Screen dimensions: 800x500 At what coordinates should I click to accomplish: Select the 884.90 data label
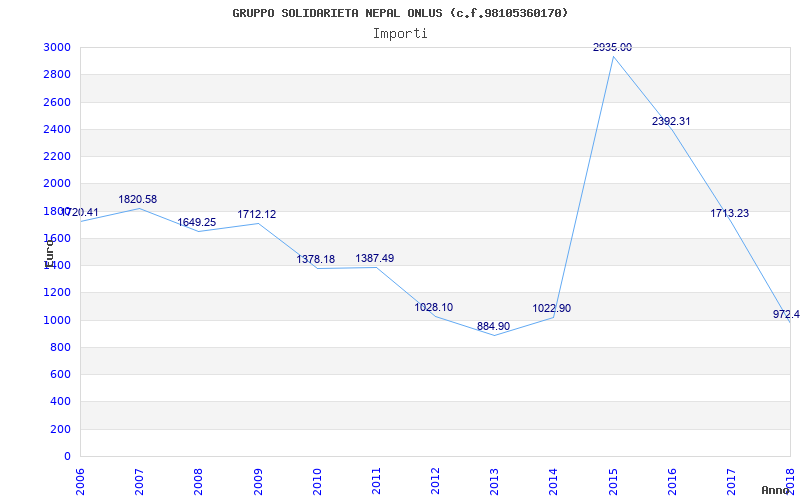pos(493,326)
